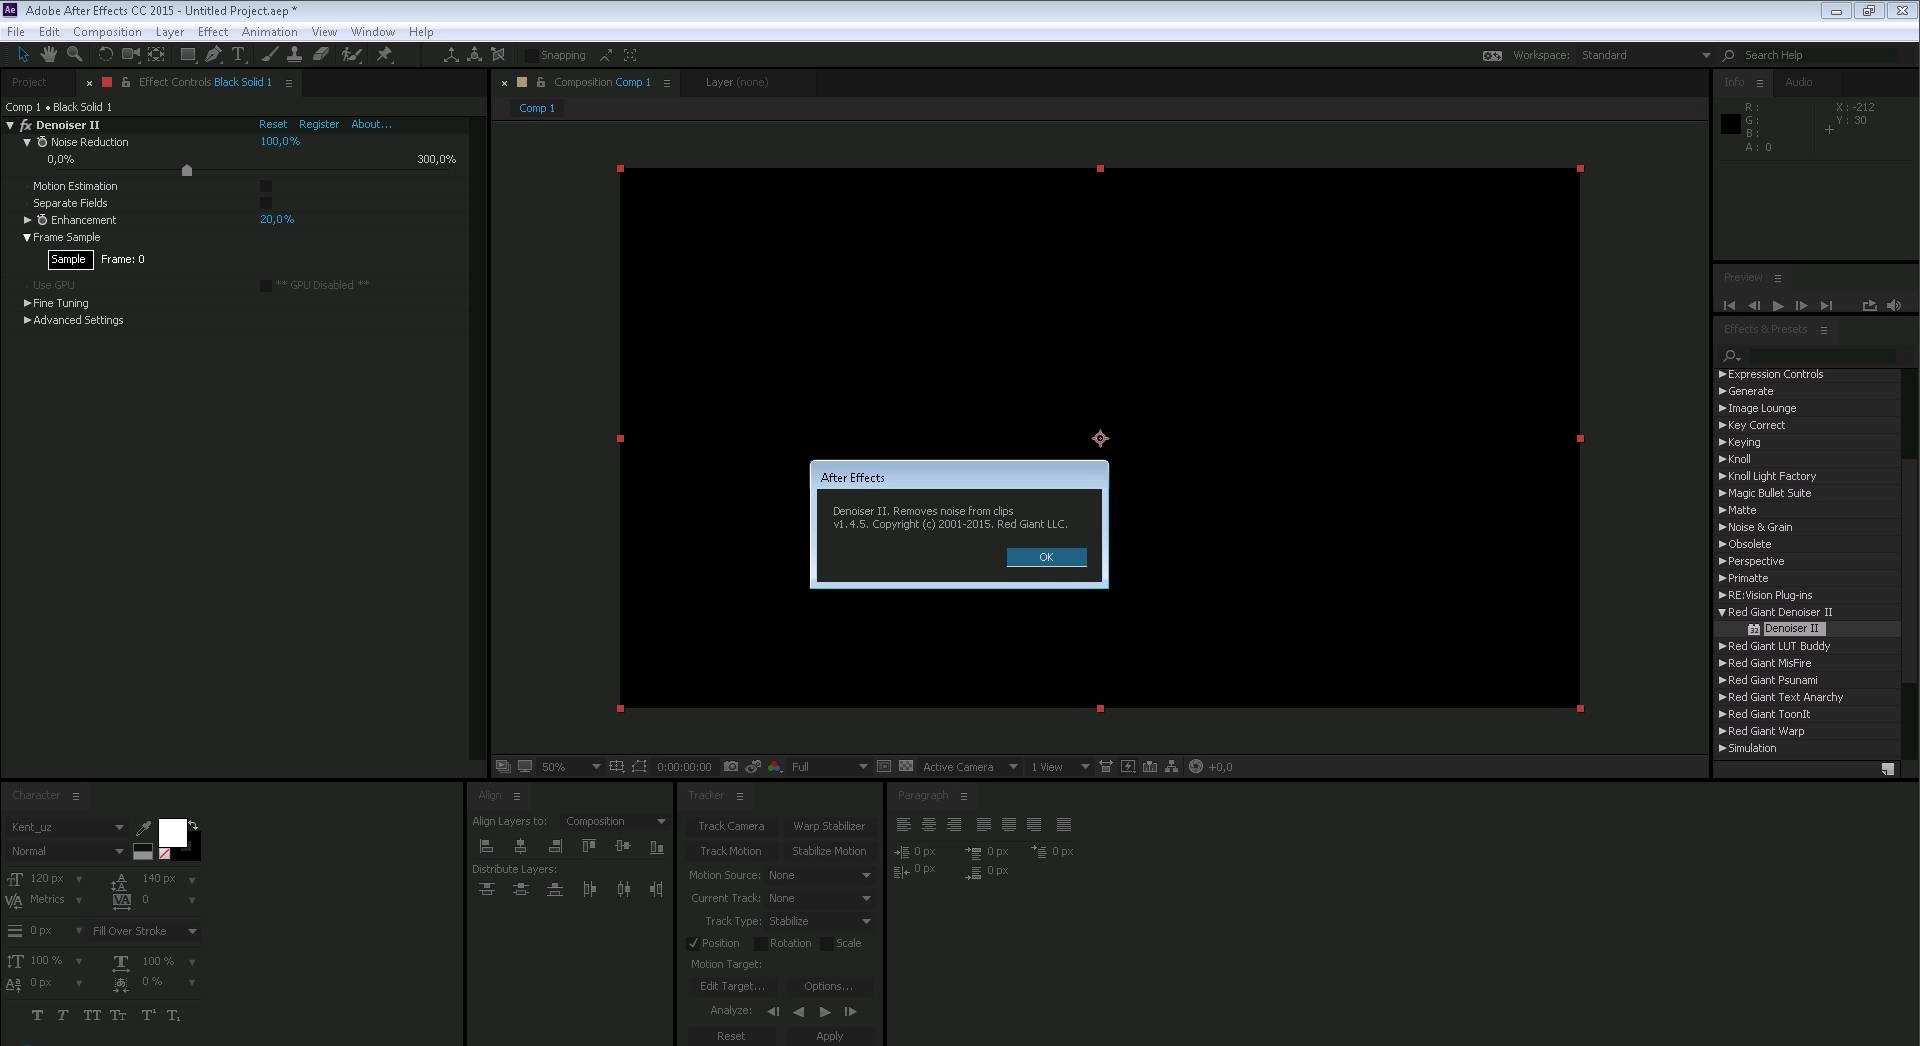Open the Composition menu
The height and width of the screenshot is (1046, 1920).
(107, 32)
